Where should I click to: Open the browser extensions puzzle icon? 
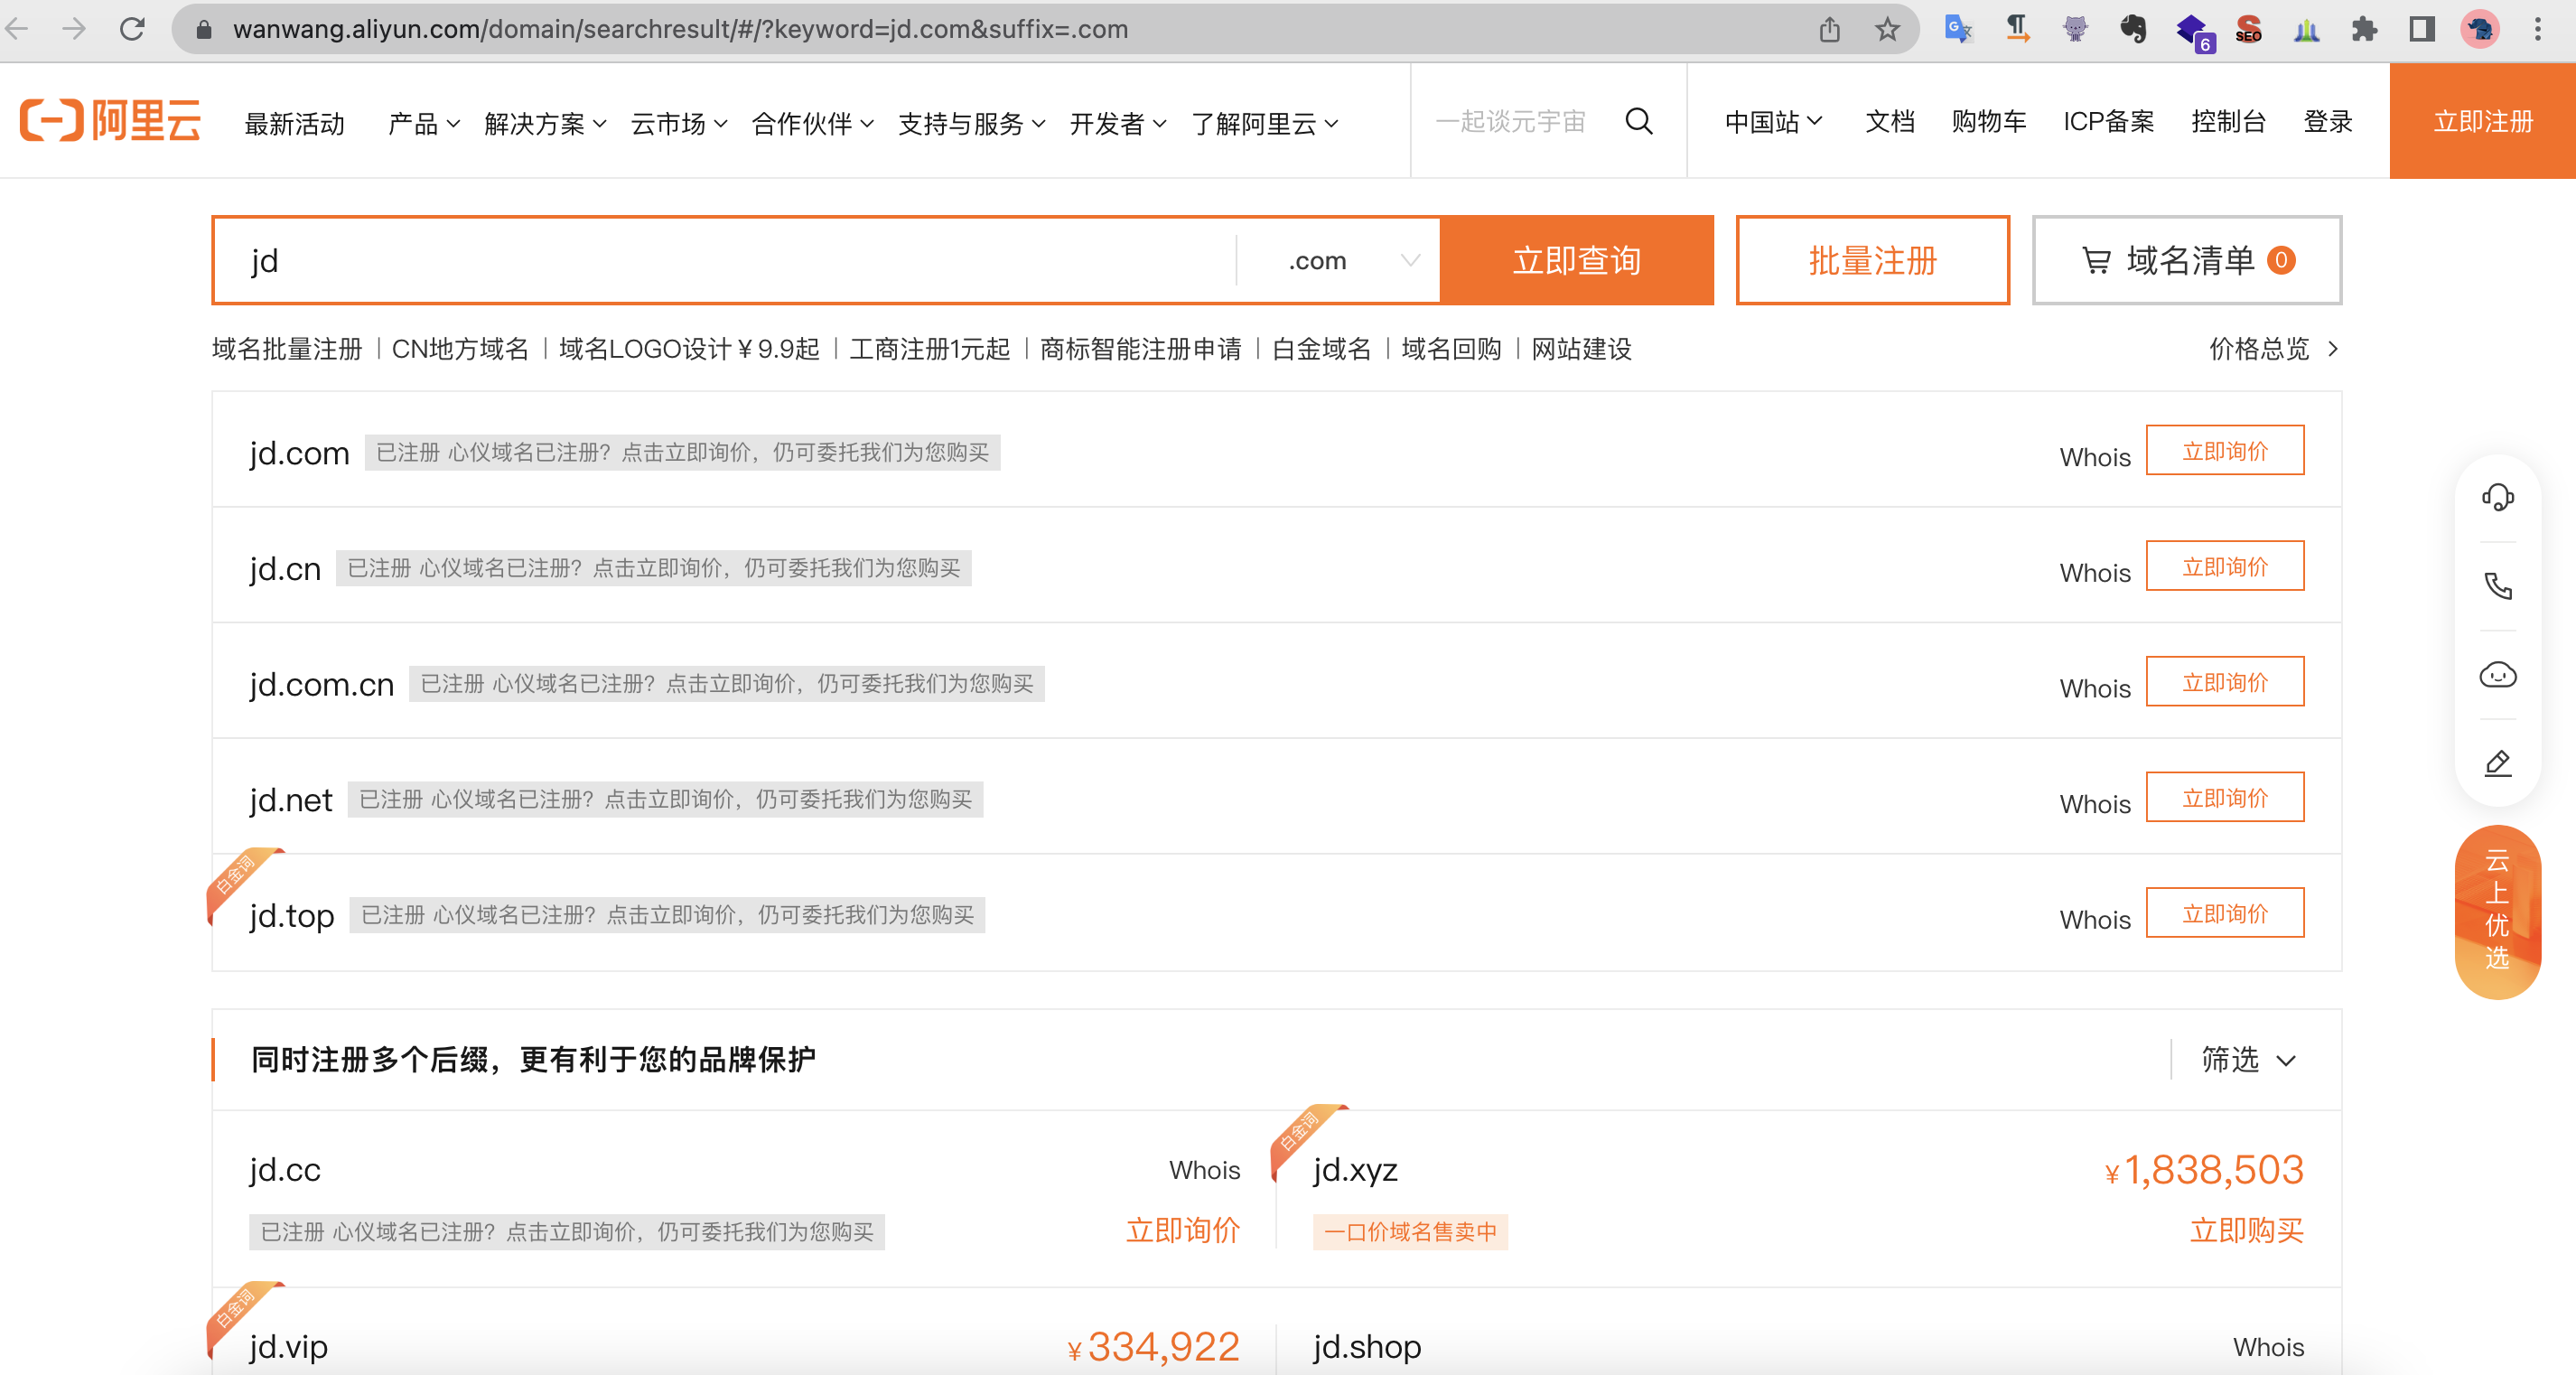2364,29
